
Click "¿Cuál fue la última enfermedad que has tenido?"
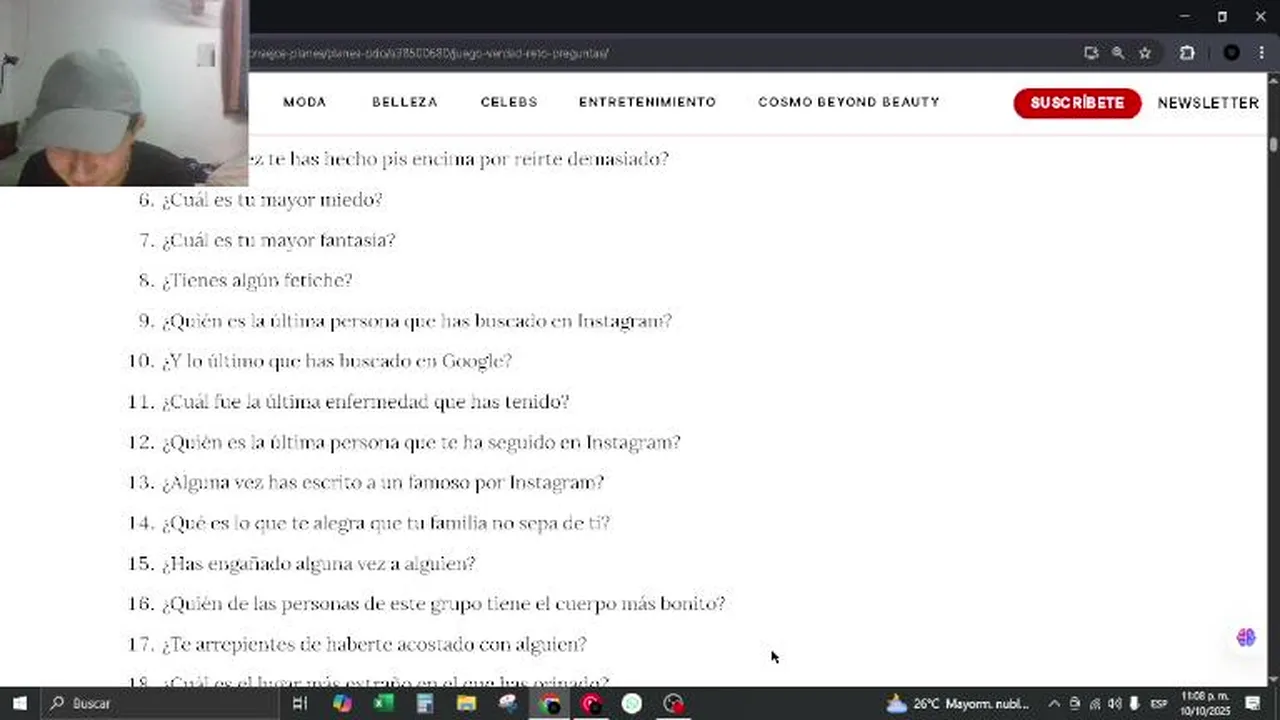(x=366, y=402)
